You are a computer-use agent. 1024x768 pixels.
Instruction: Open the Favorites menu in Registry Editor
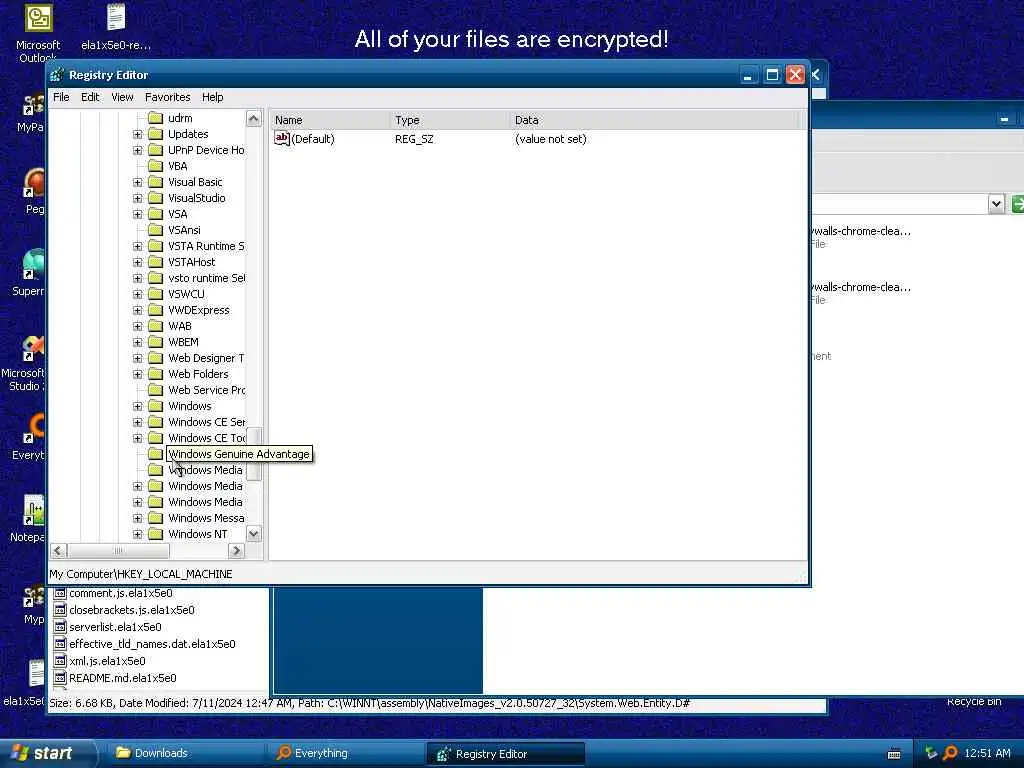(168, 97)
